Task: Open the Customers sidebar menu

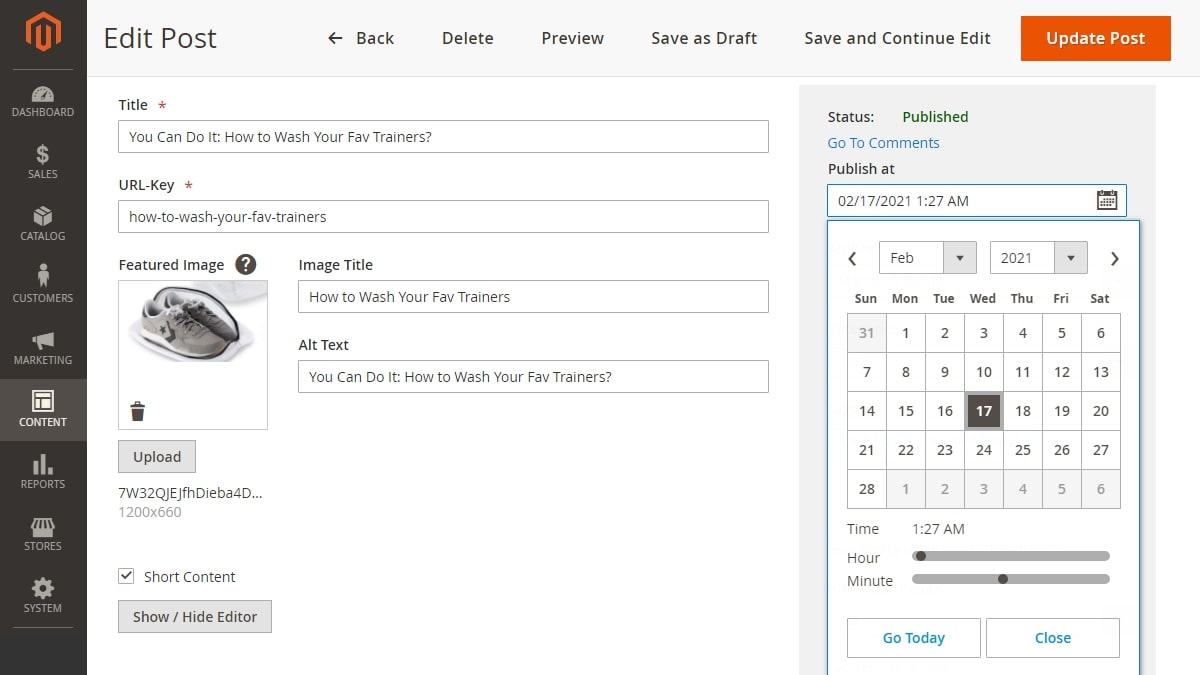Action: pos(43,286)
